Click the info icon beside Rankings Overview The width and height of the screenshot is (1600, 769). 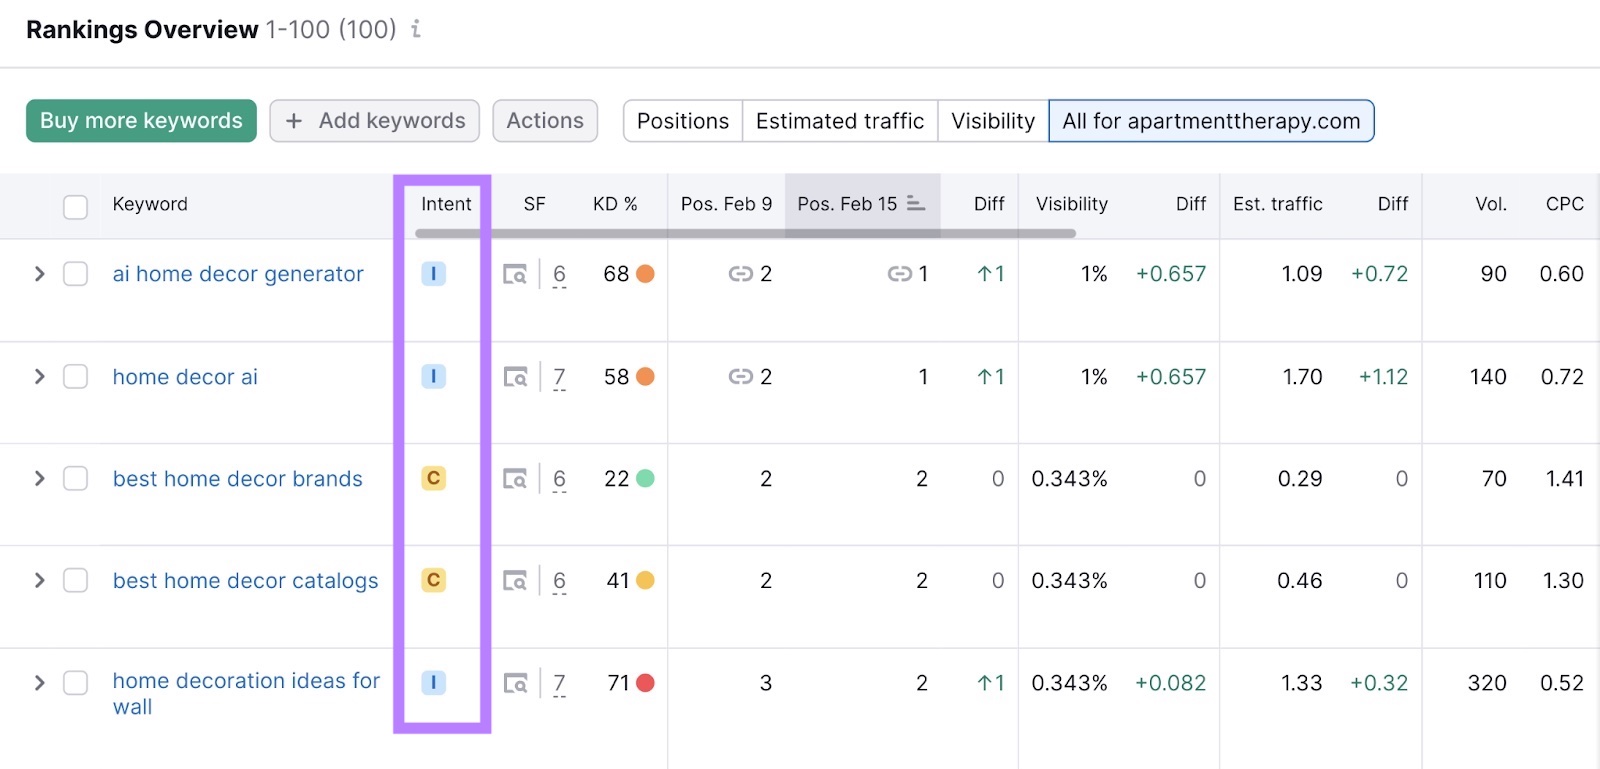pos(416,29)
